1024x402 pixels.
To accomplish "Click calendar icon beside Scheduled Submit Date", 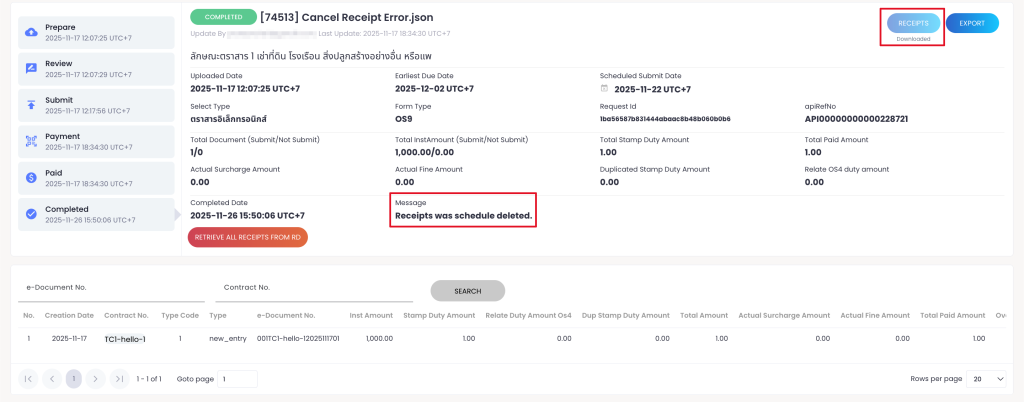I will (604, 89).
